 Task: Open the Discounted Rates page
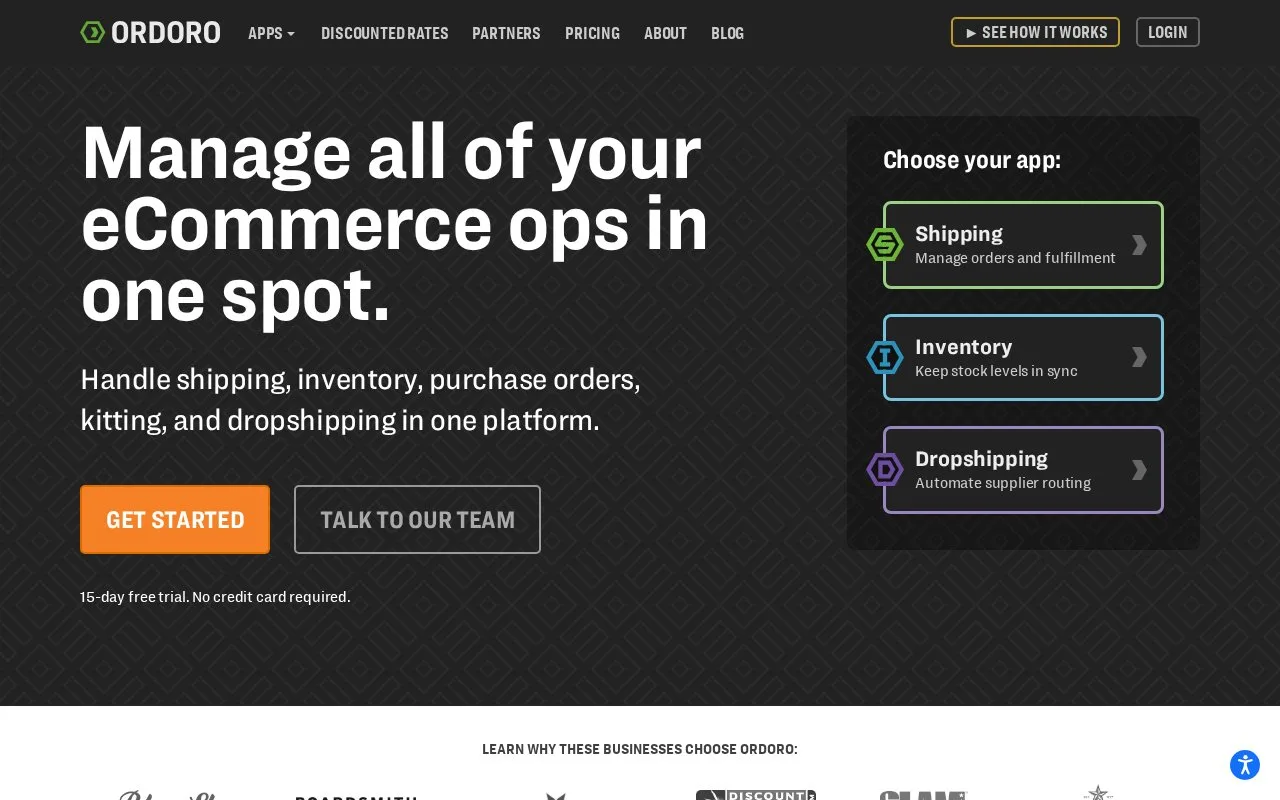(384, 33)
